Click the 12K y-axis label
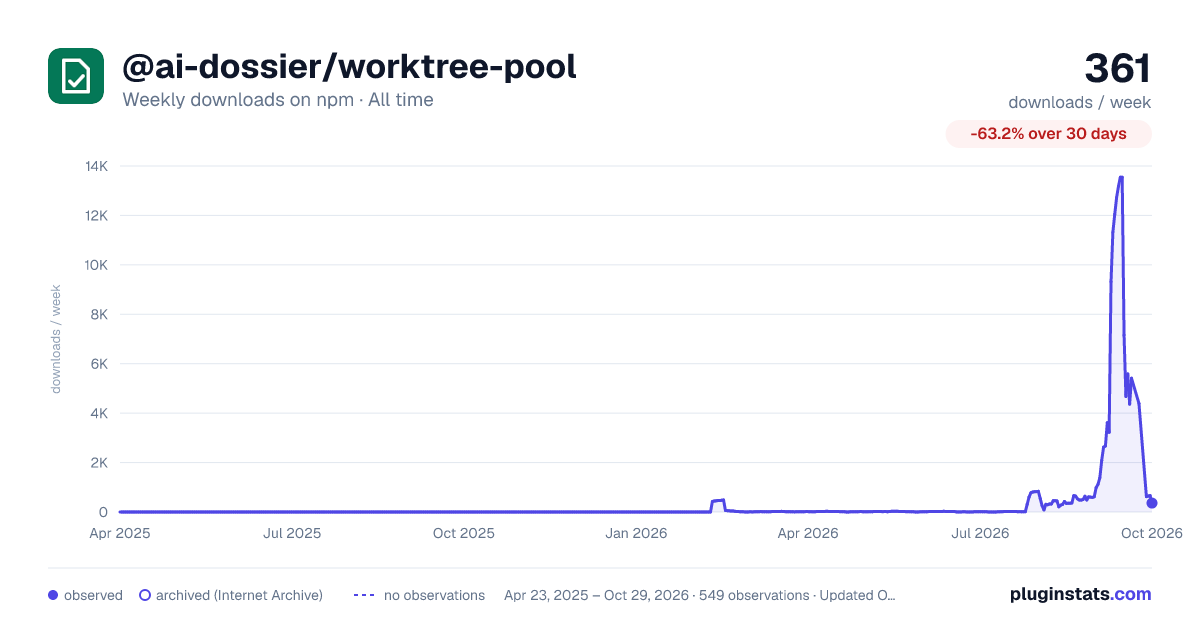The width and height of the screenshot is (1200, 630). pyautogui.click(x=96, y=216)
